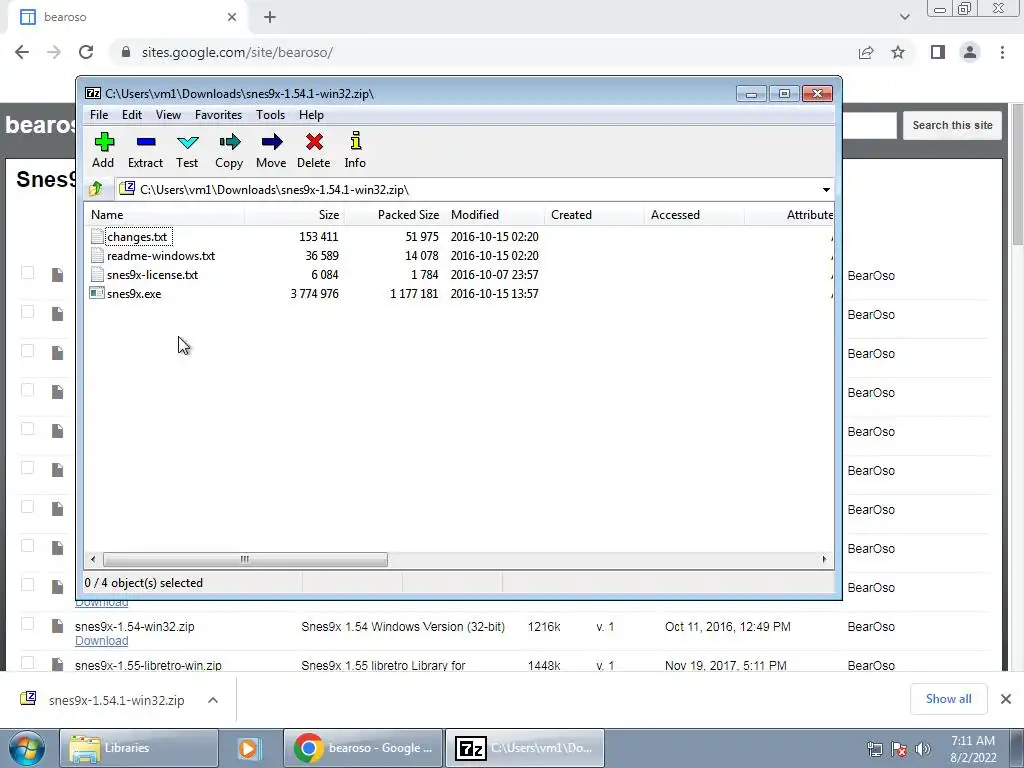Select the Copy toolbar icon in 7-Zip
Viewport: 1024px width, 768px height.
coord(229,150)
